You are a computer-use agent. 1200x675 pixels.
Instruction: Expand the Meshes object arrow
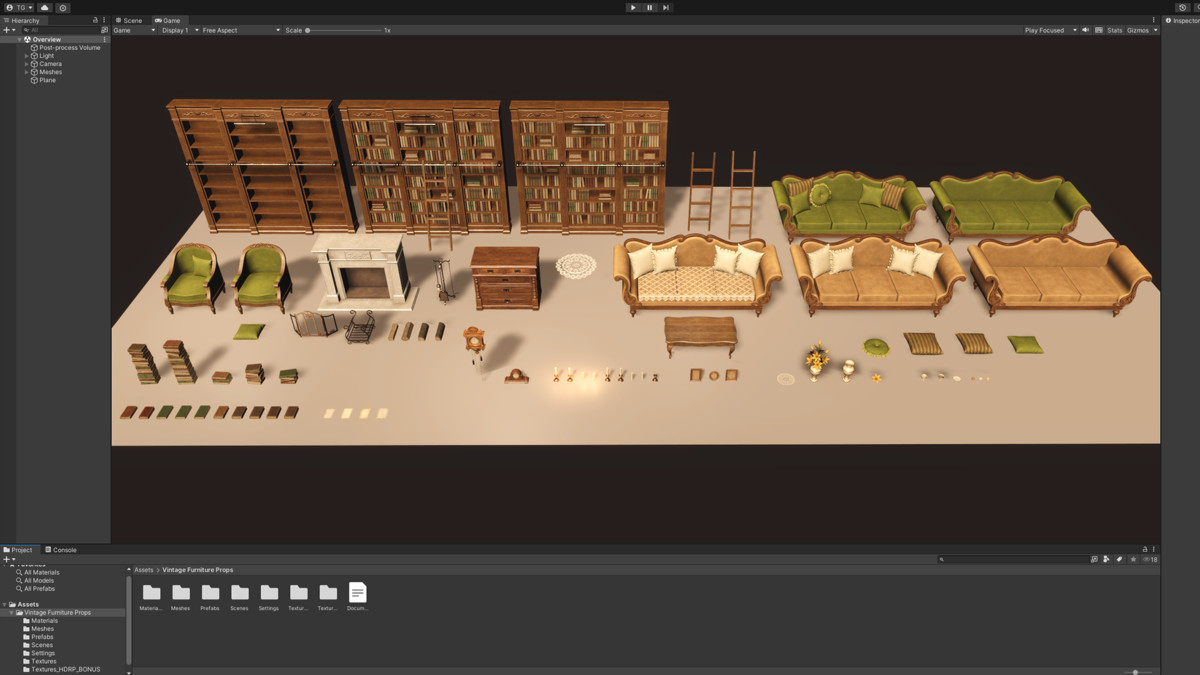27,72
